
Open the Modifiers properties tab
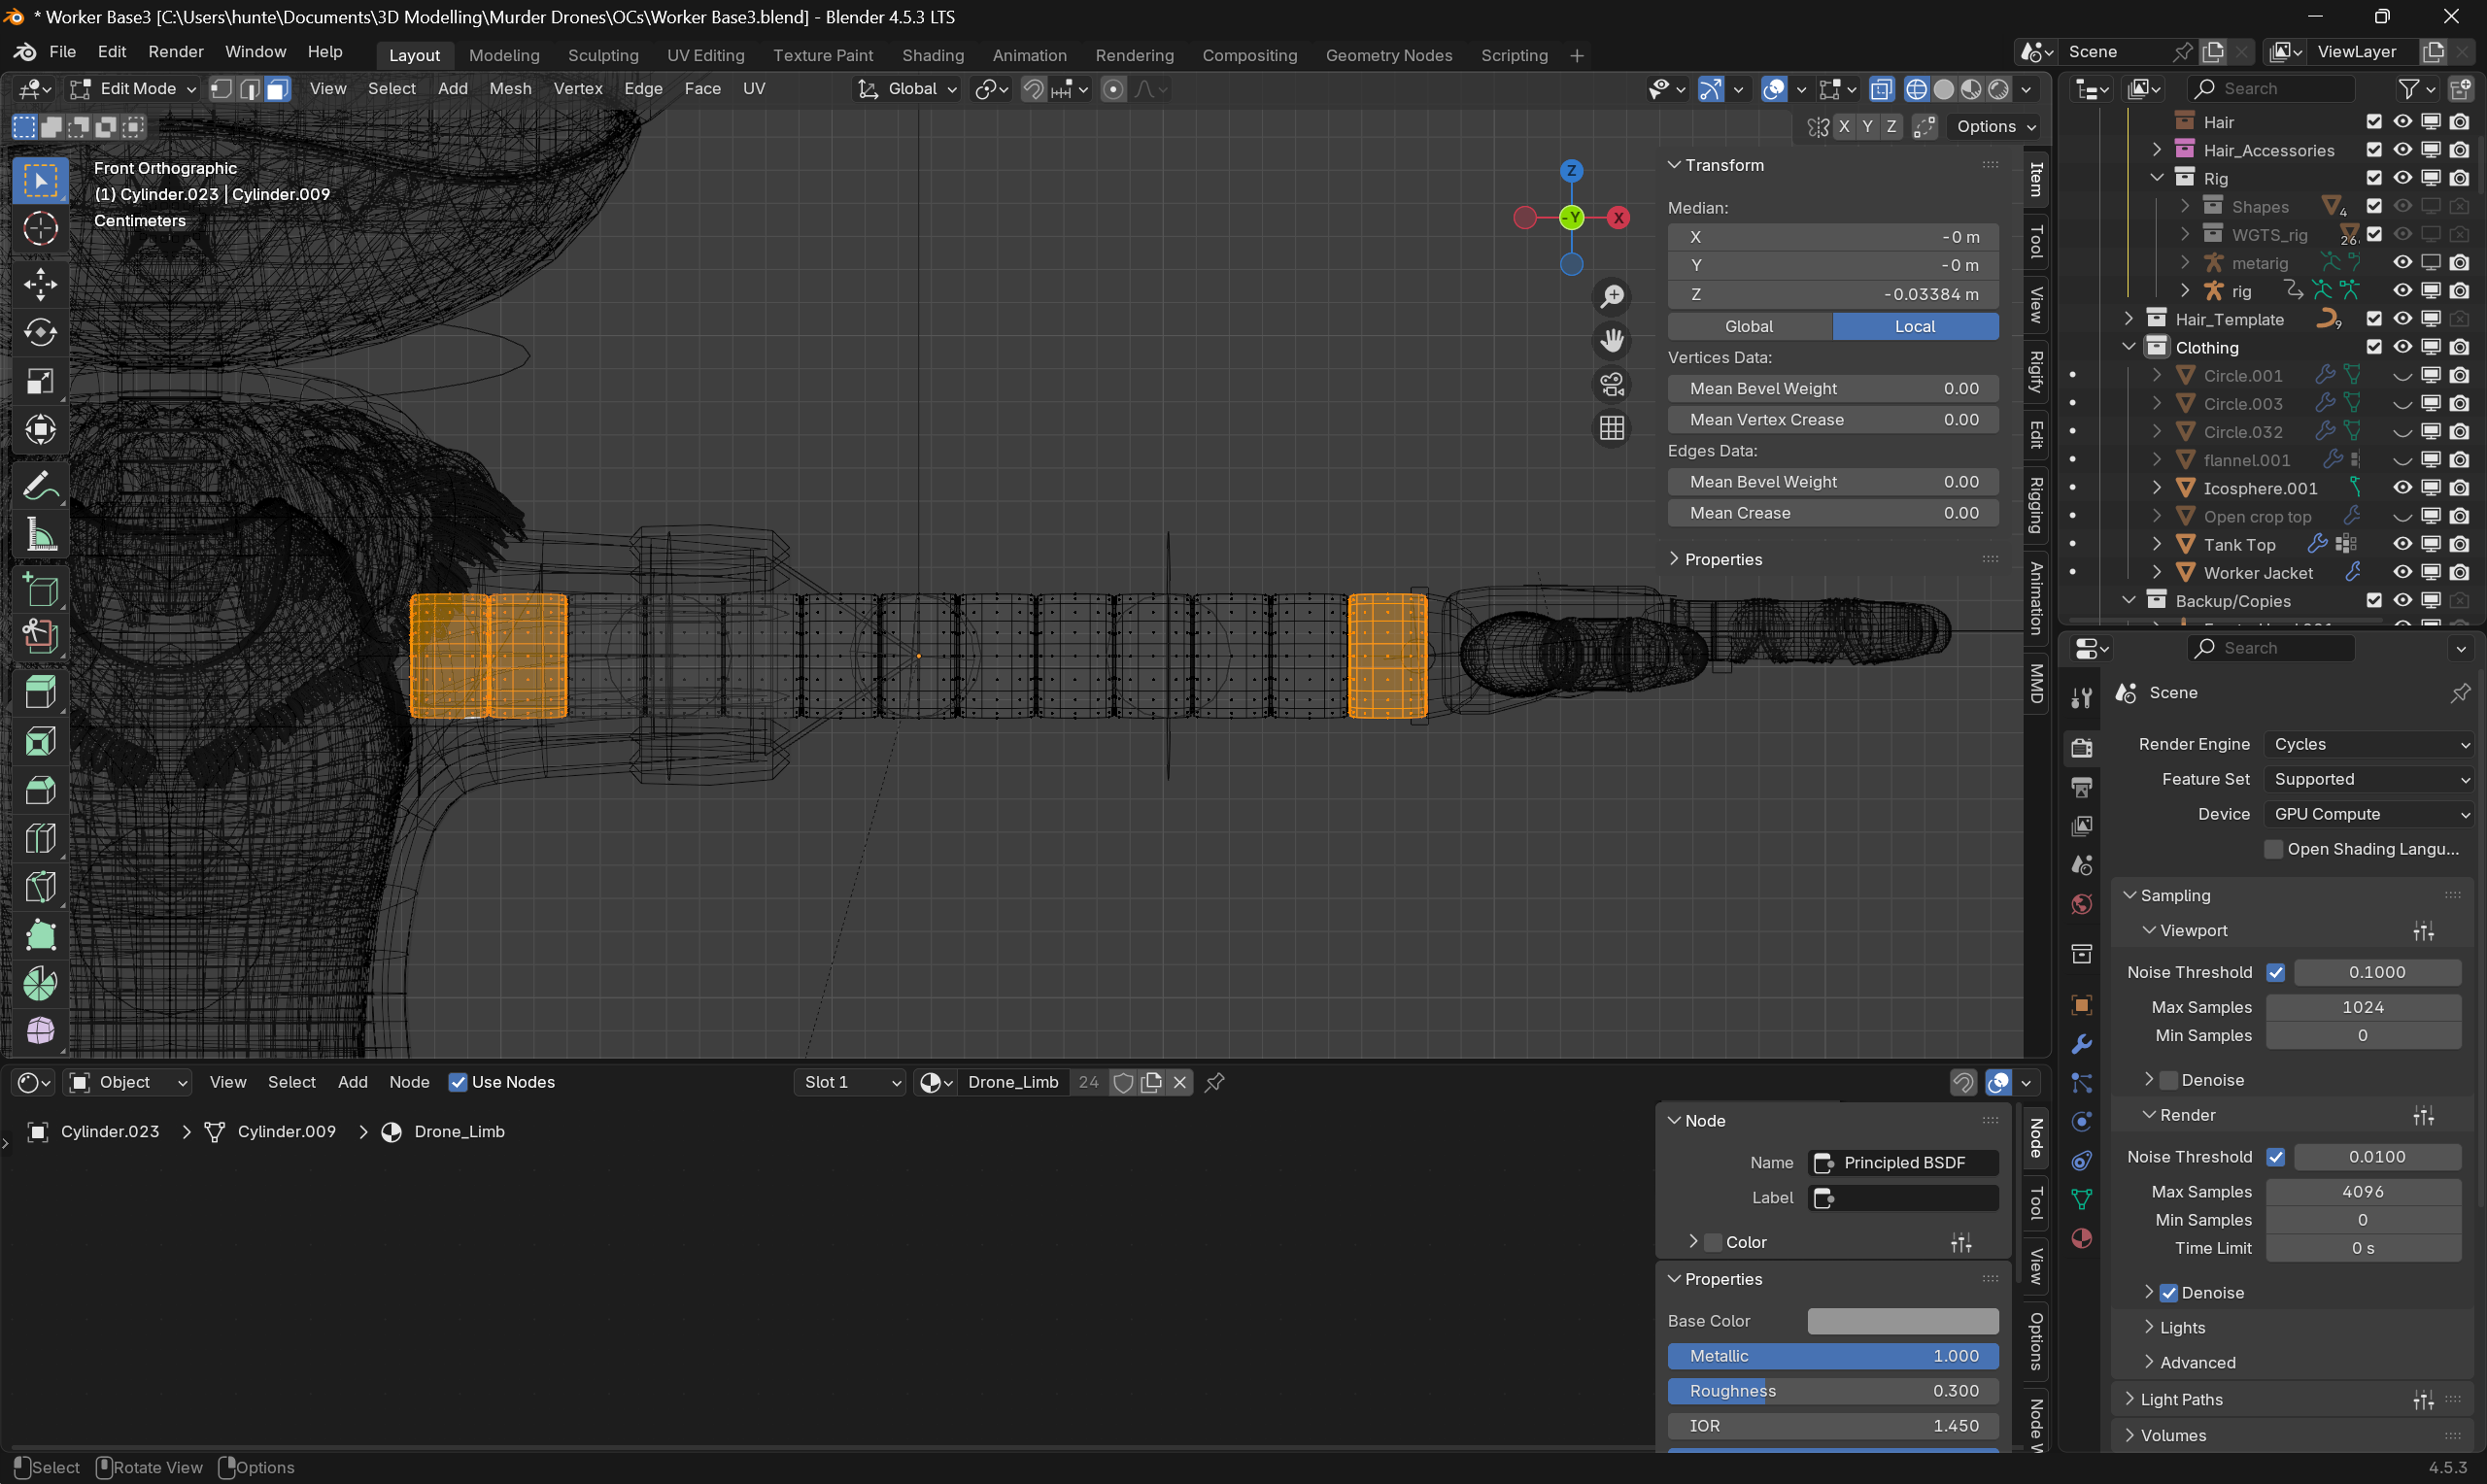[2082, 1045]
